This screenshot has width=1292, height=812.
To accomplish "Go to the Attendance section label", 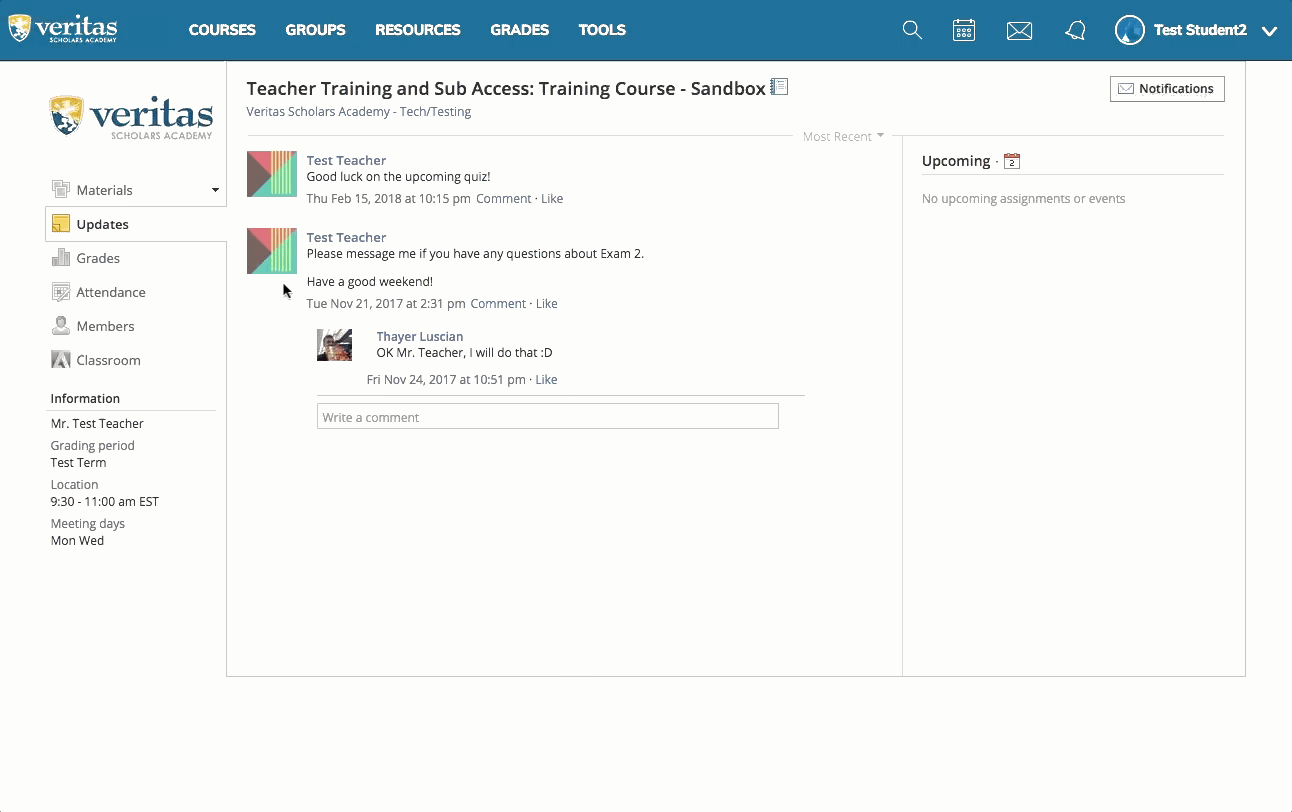I will (111, 292).
